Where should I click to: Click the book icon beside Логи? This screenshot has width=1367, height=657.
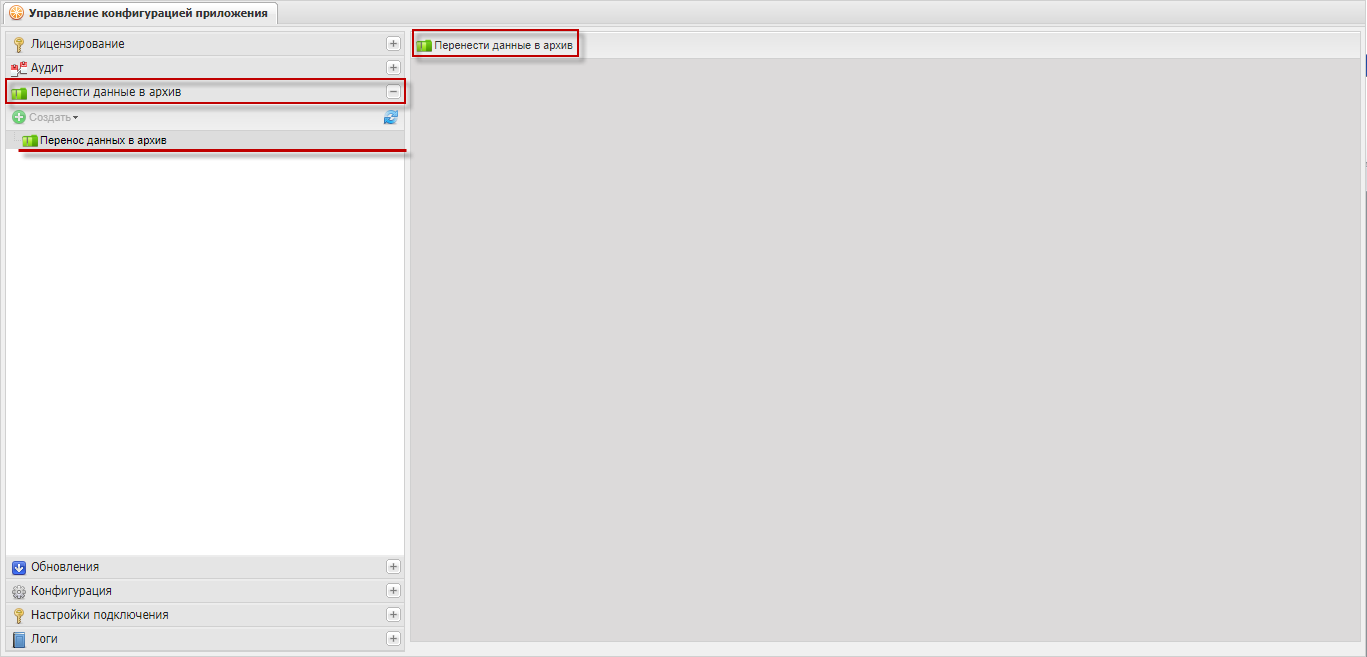[x=18, y=639]
